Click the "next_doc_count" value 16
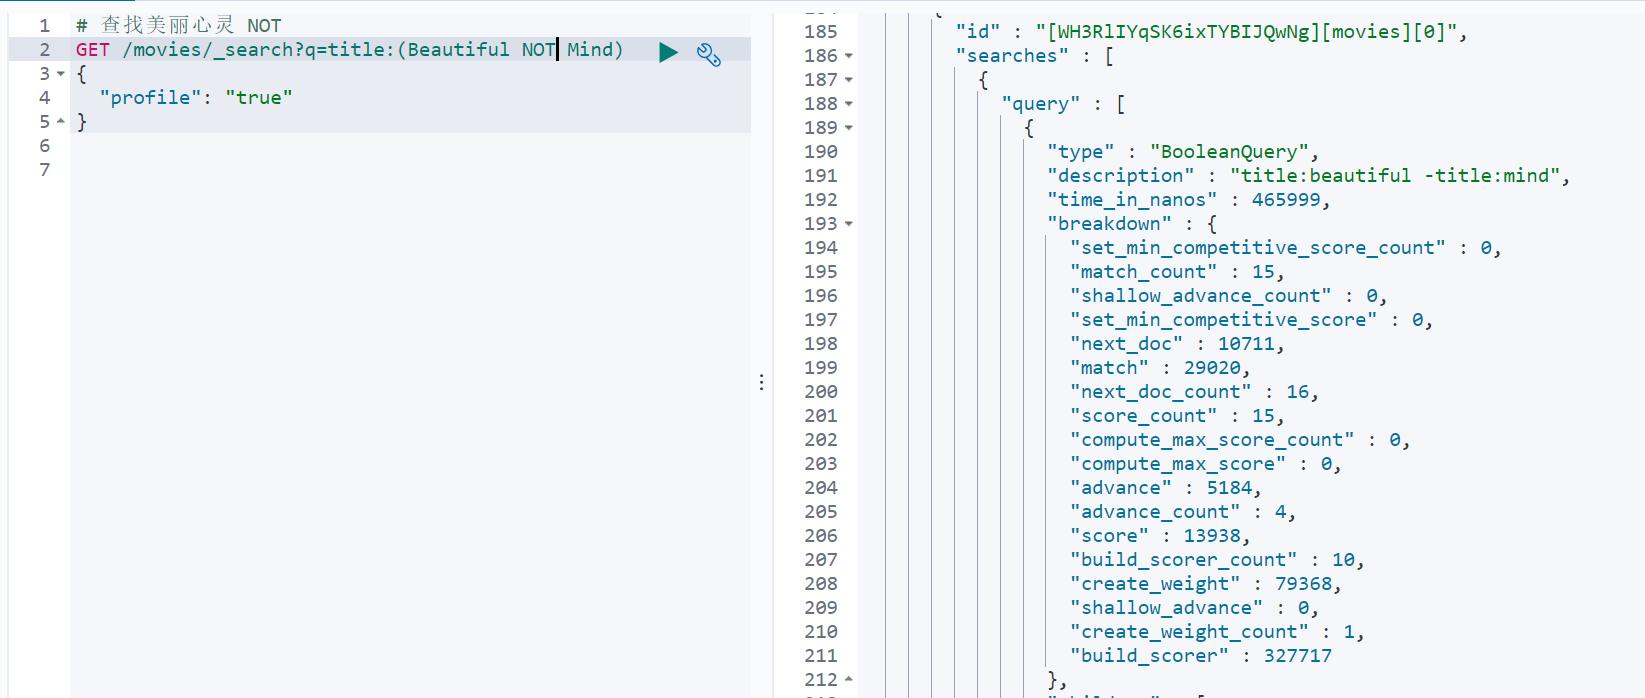This screenshot has width=1645, height=698. click(1297, 392)
